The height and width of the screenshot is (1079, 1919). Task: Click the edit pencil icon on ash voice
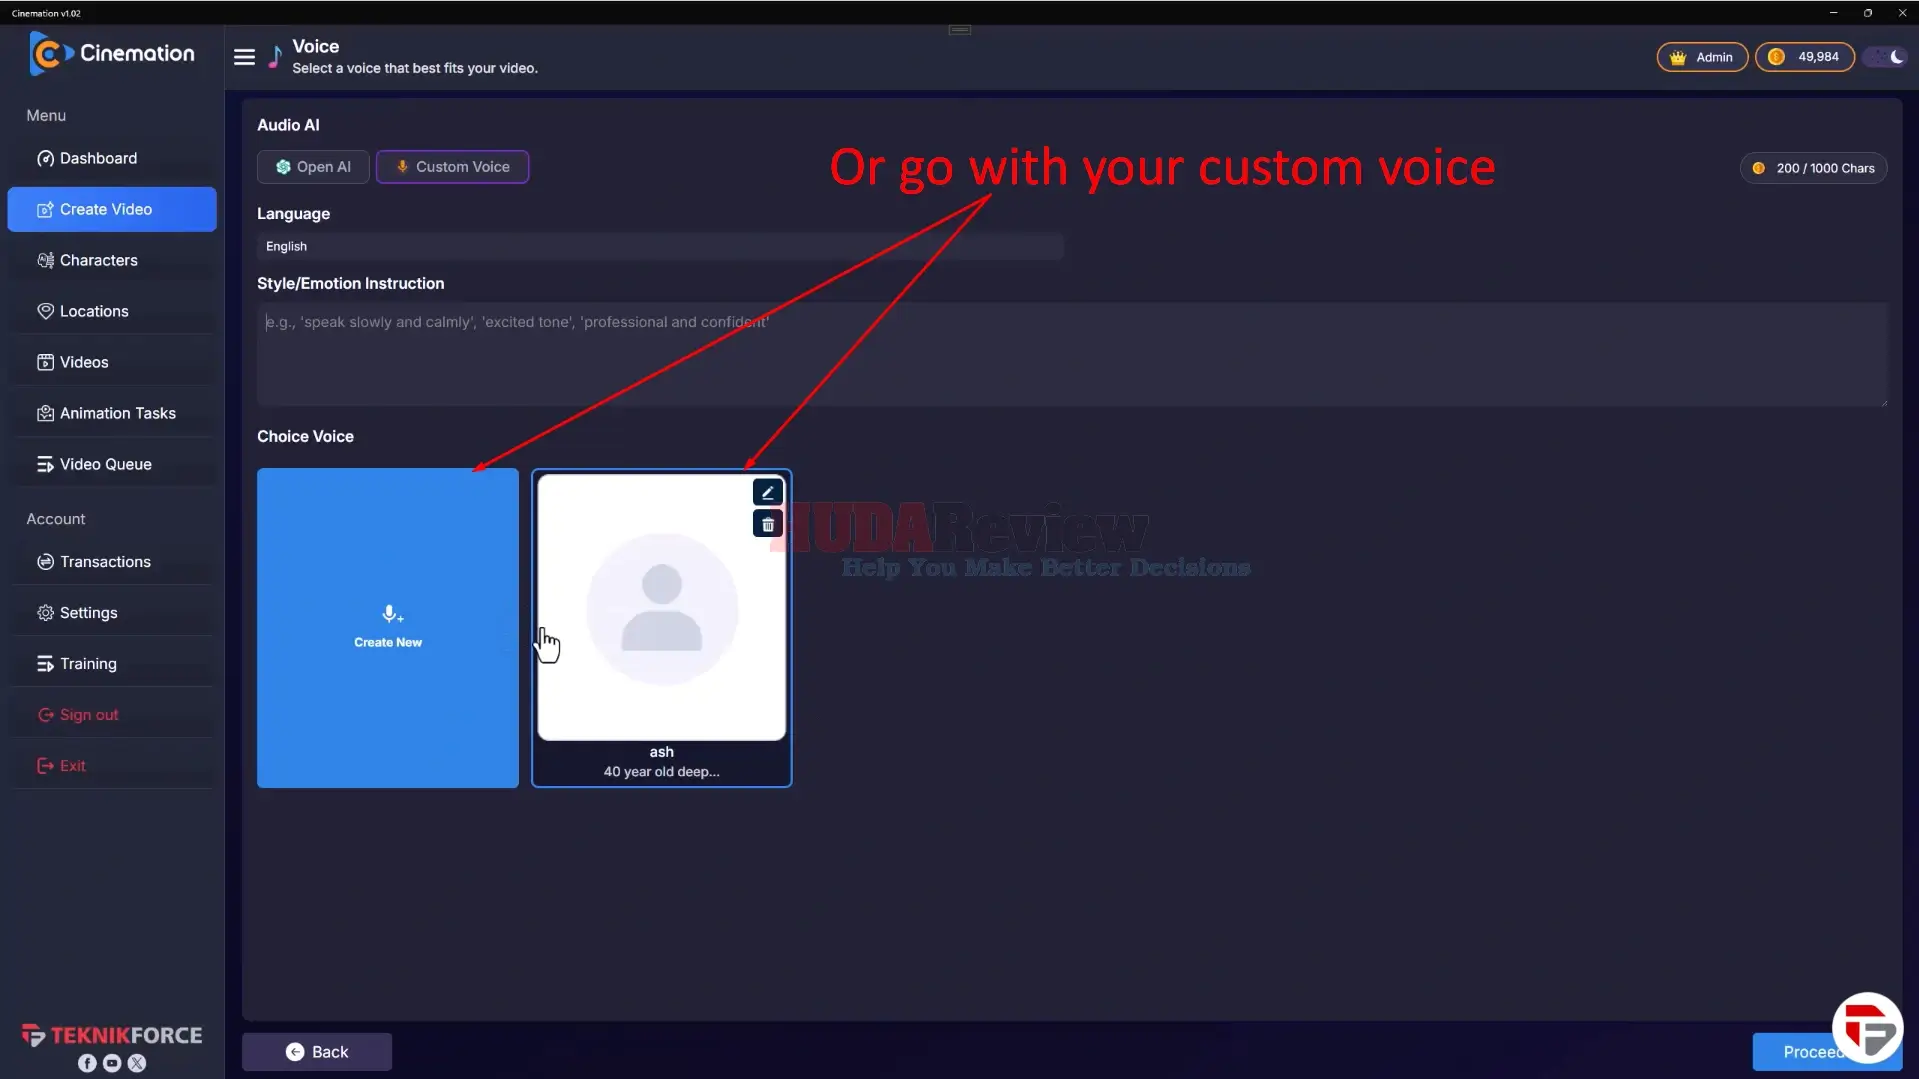point(767,492)
